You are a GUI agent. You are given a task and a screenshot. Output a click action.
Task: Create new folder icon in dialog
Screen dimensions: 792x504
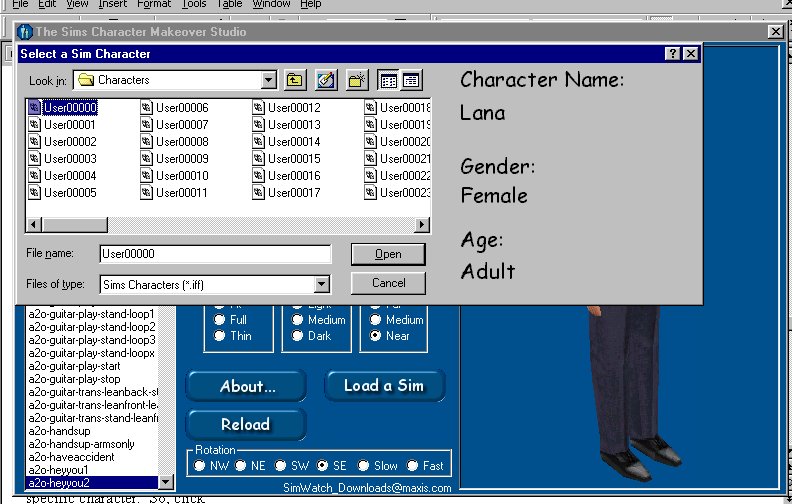357,80
